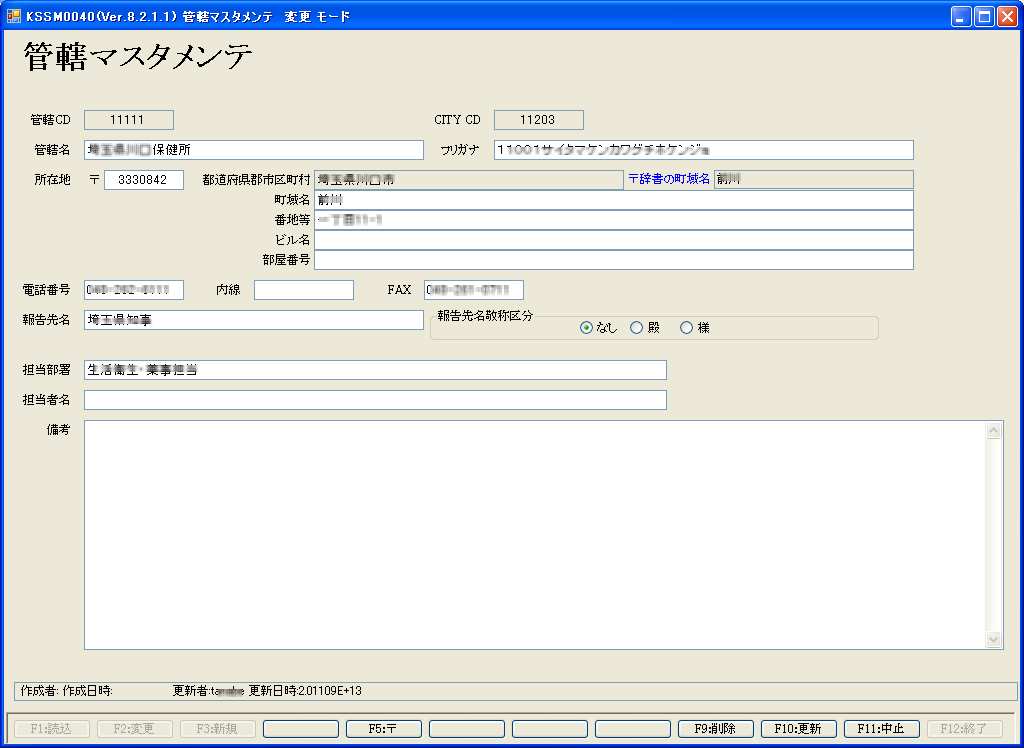Screen dimensions: 1024x748
Task: Click the 町域名 input field
Action: 613,200
